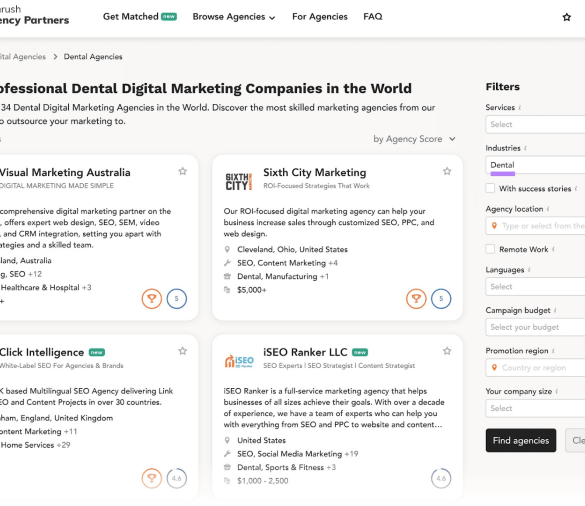Screen dimensions: 585x506
Task: Enable Remote Work checkbox
Action: [490, 249]
